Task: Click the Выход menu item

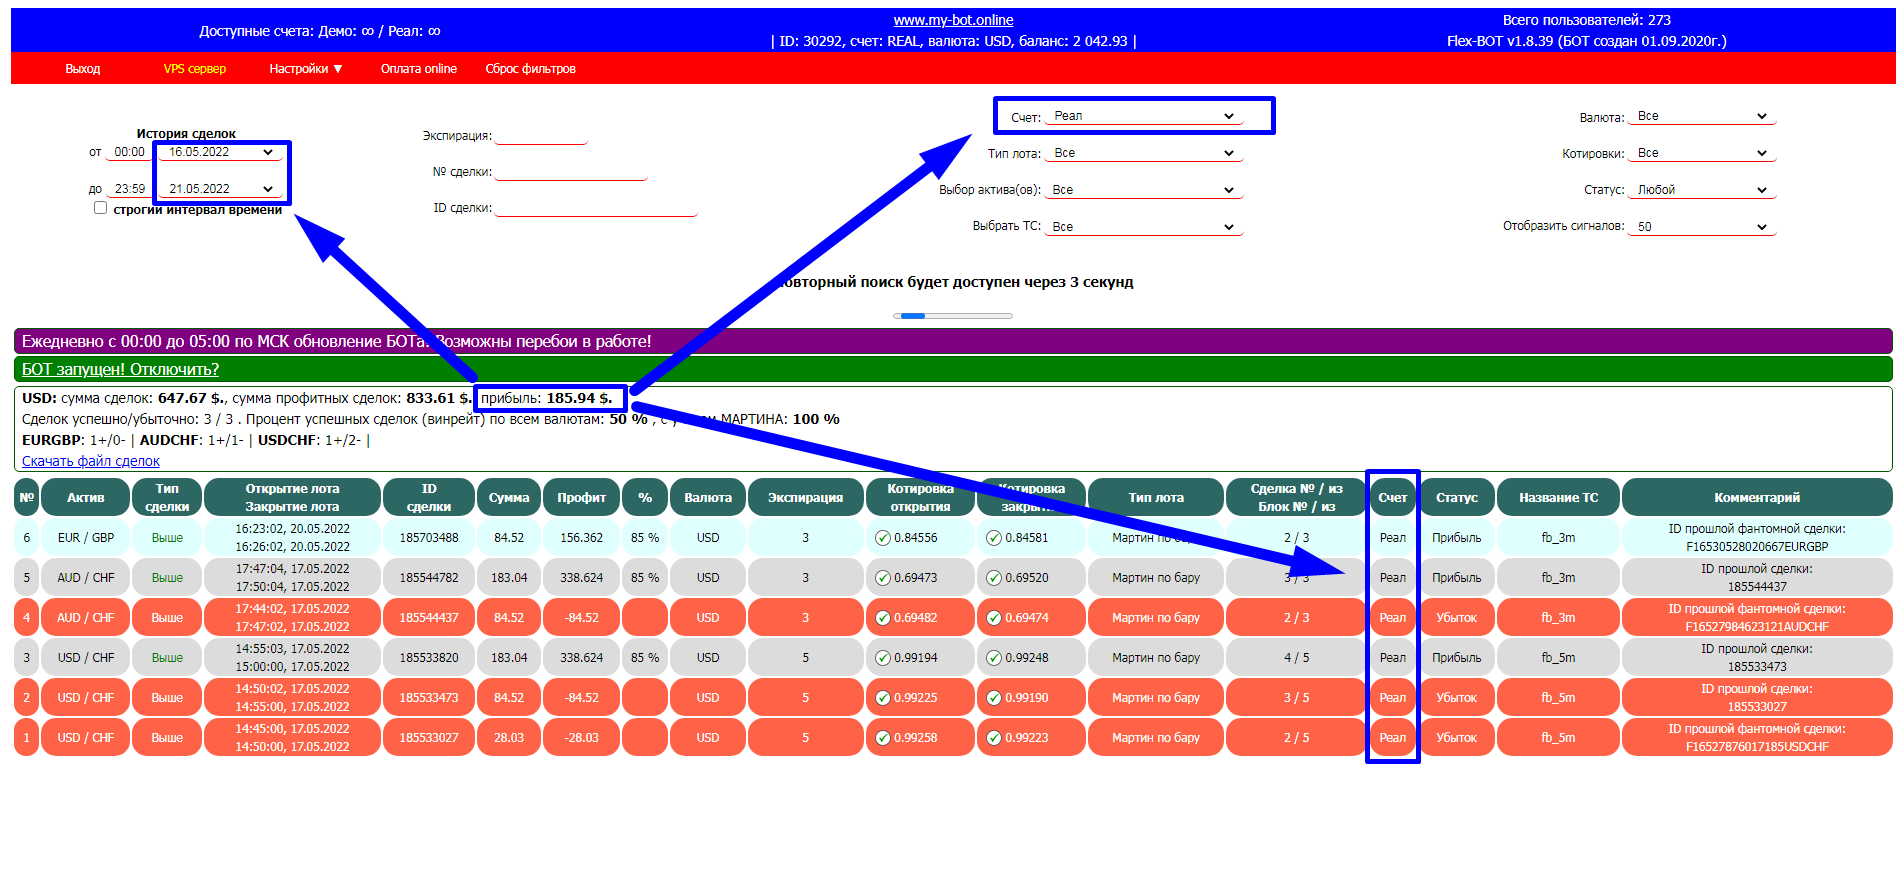Action: pyautogui.click(x=83, y=69)
